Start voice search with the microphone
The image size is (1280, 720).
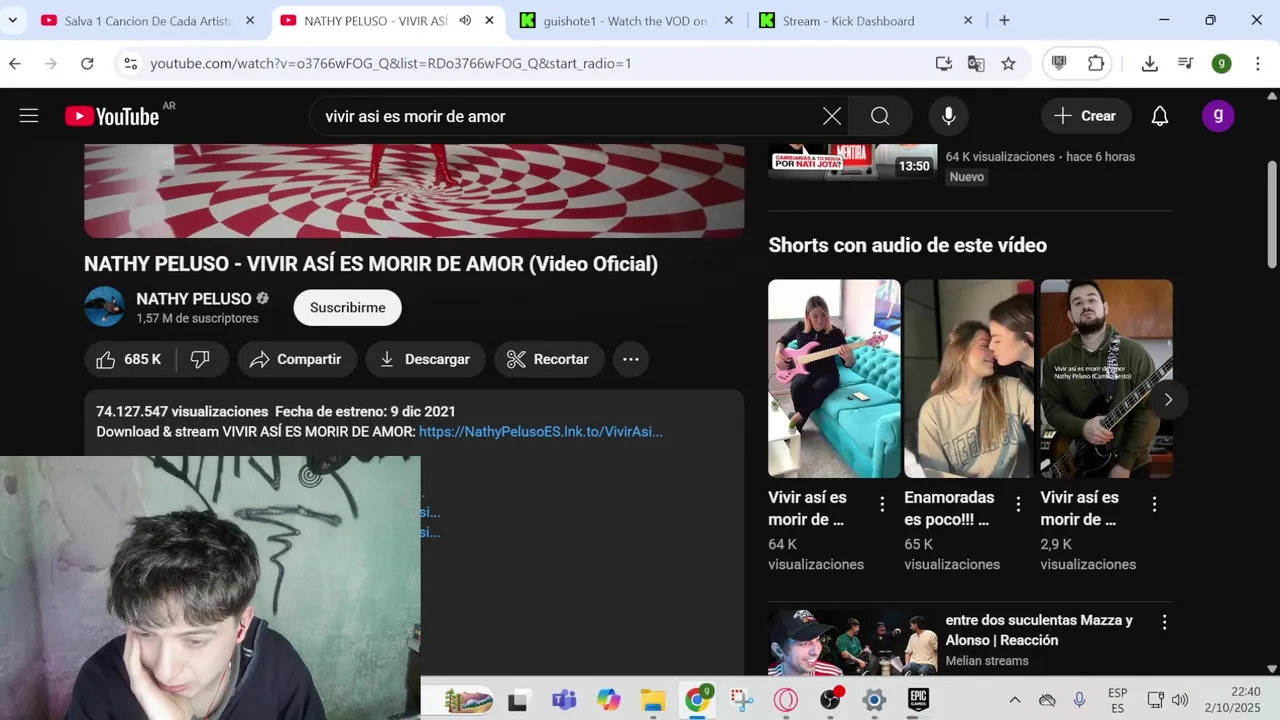coord(948,116)
